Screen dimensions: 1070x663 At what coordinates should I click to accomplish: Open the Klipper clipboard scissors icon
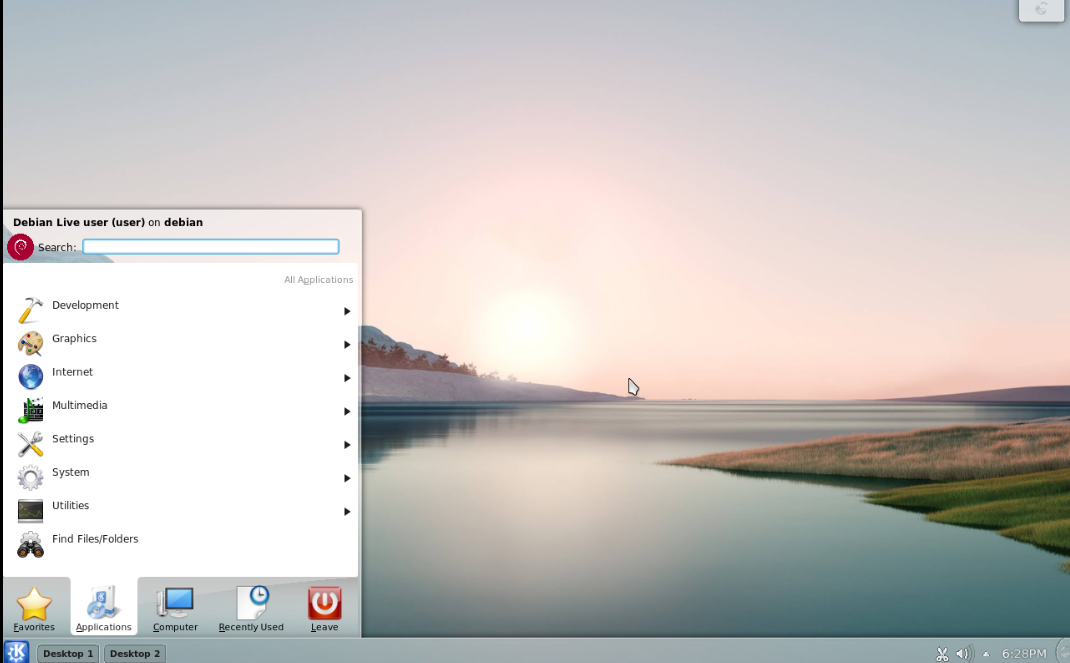tap(941, 654)
